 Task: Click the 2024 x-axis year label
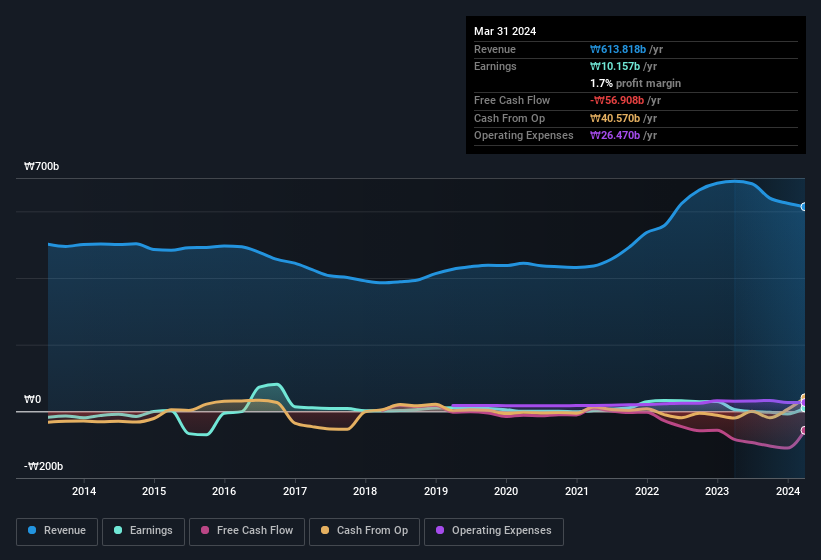(788, 491)
